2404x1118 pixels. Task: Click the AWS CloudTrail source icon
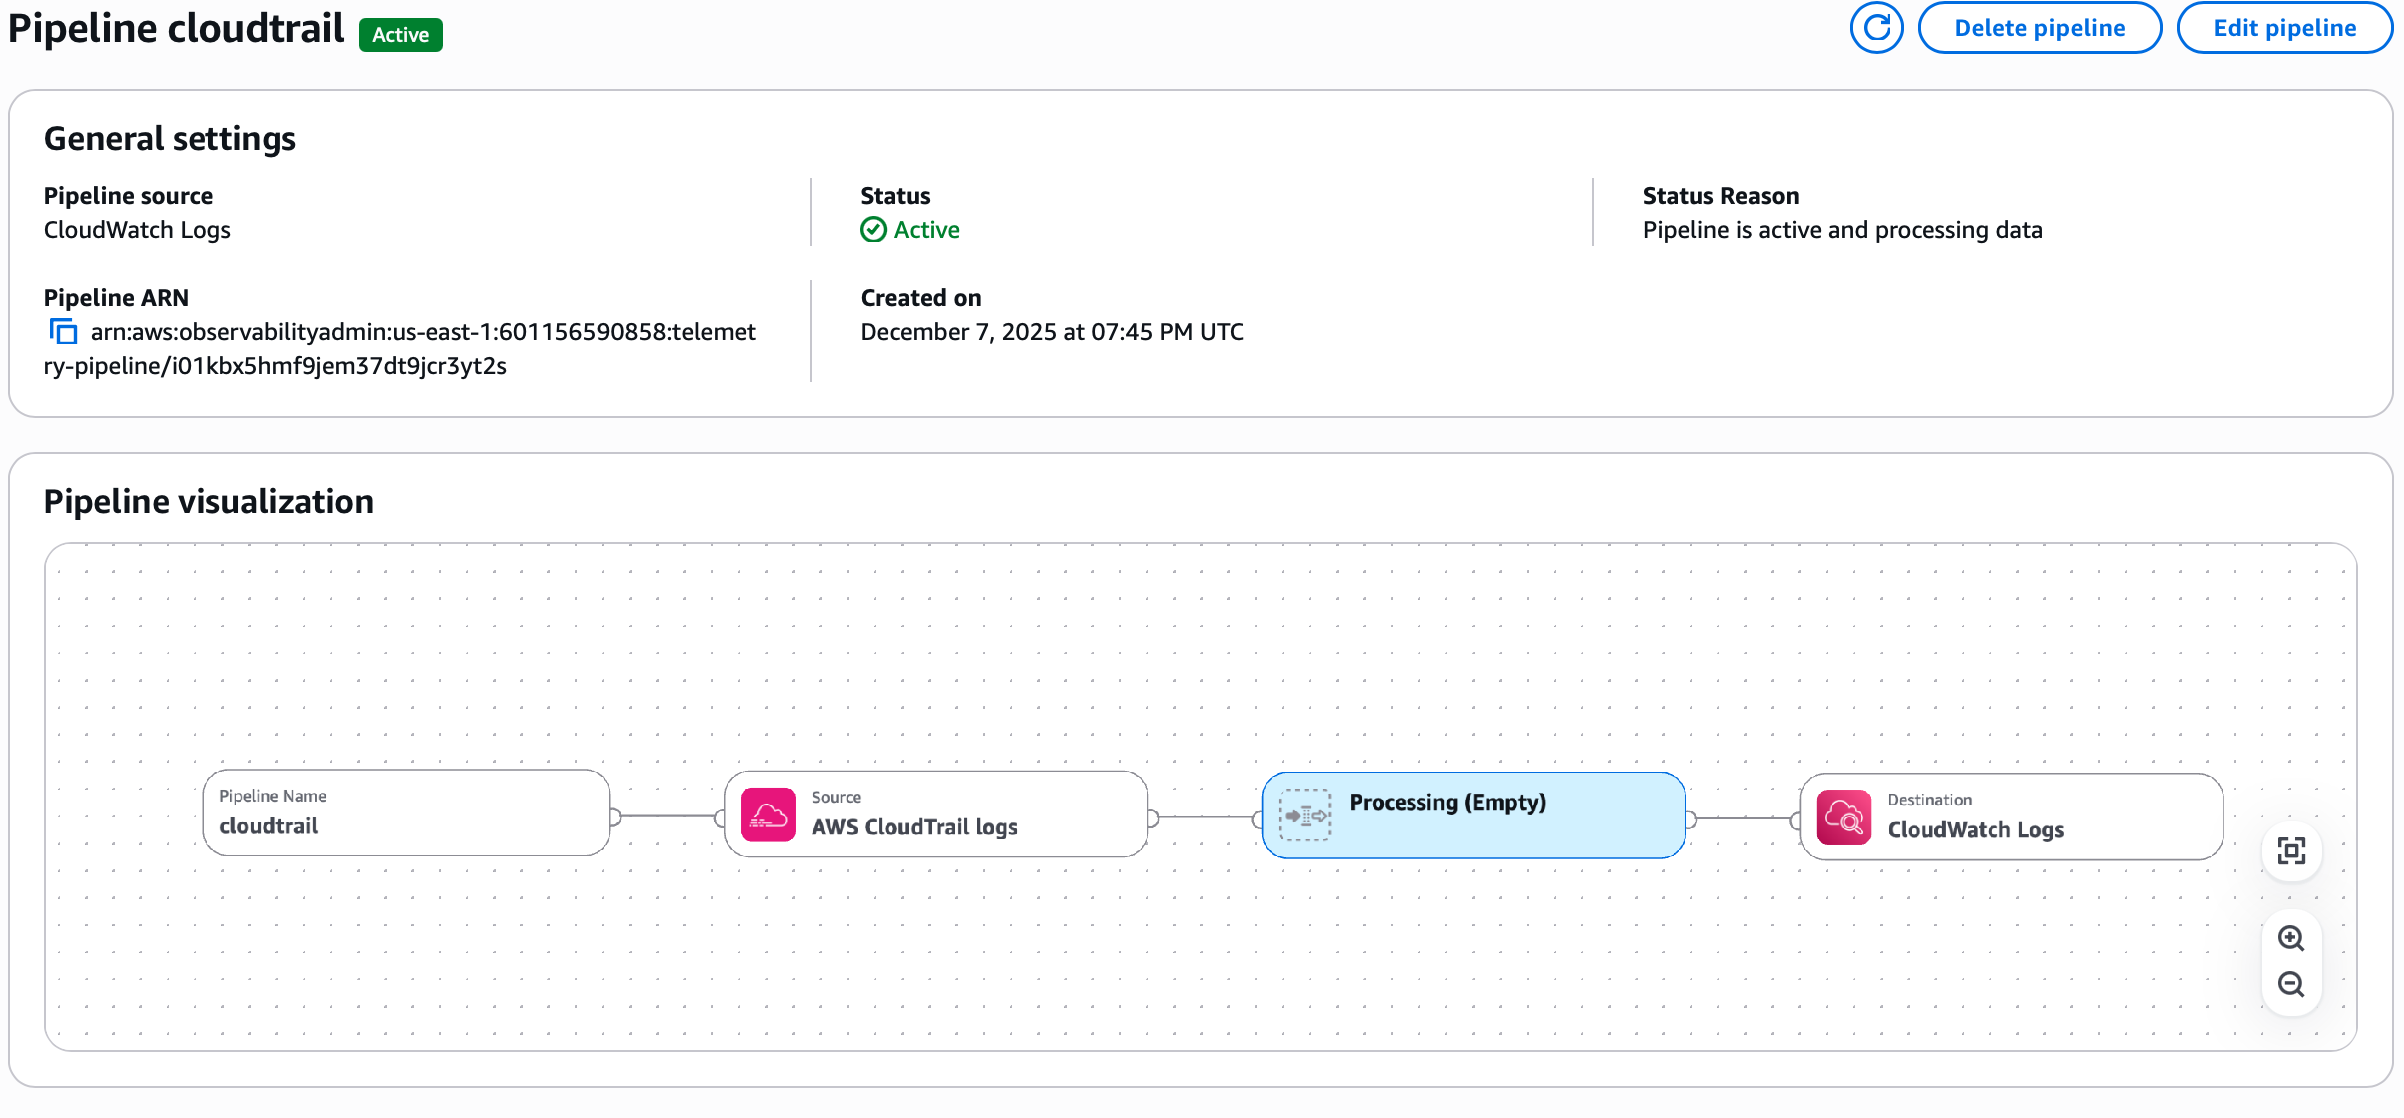point(768,815)
